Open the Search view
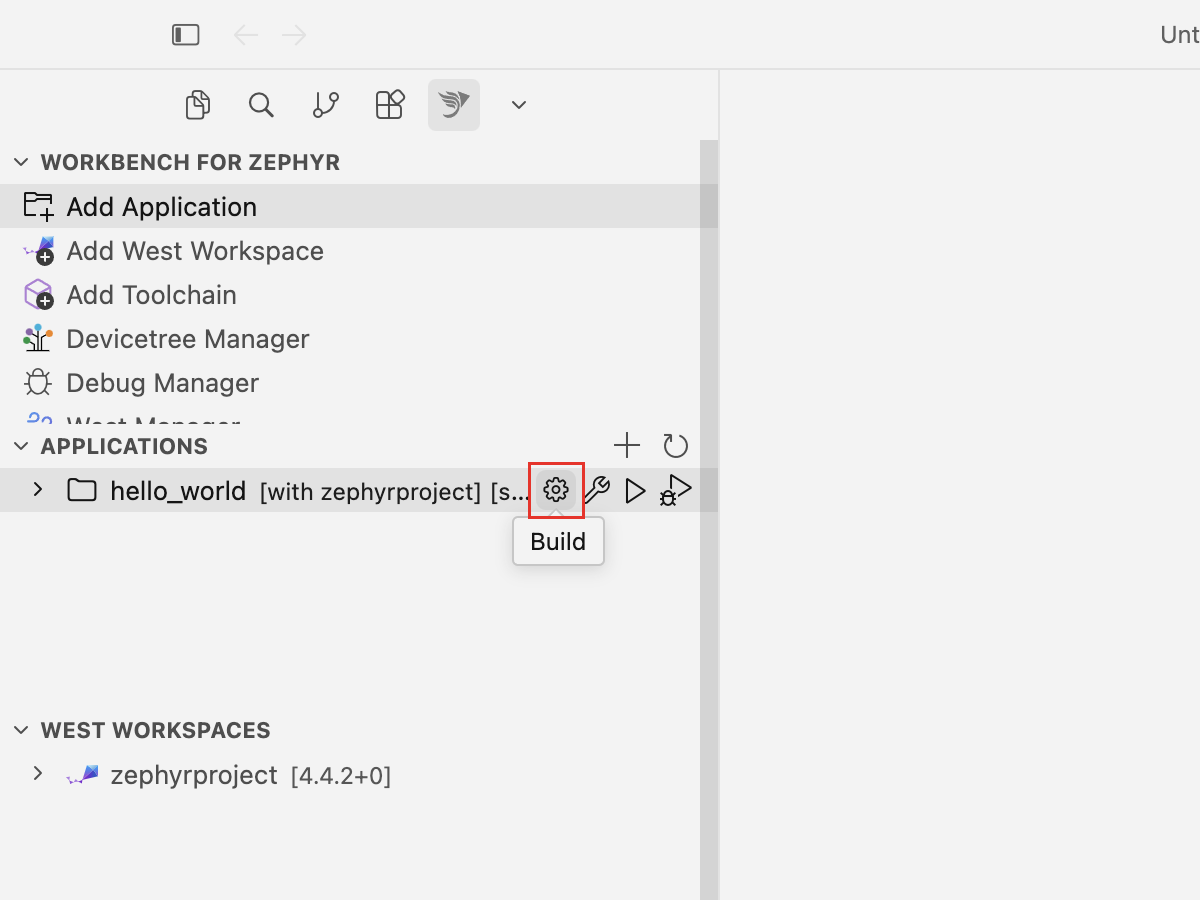Image resolution: width=1200 pixels, height=900 pixels. coord(261,105)
